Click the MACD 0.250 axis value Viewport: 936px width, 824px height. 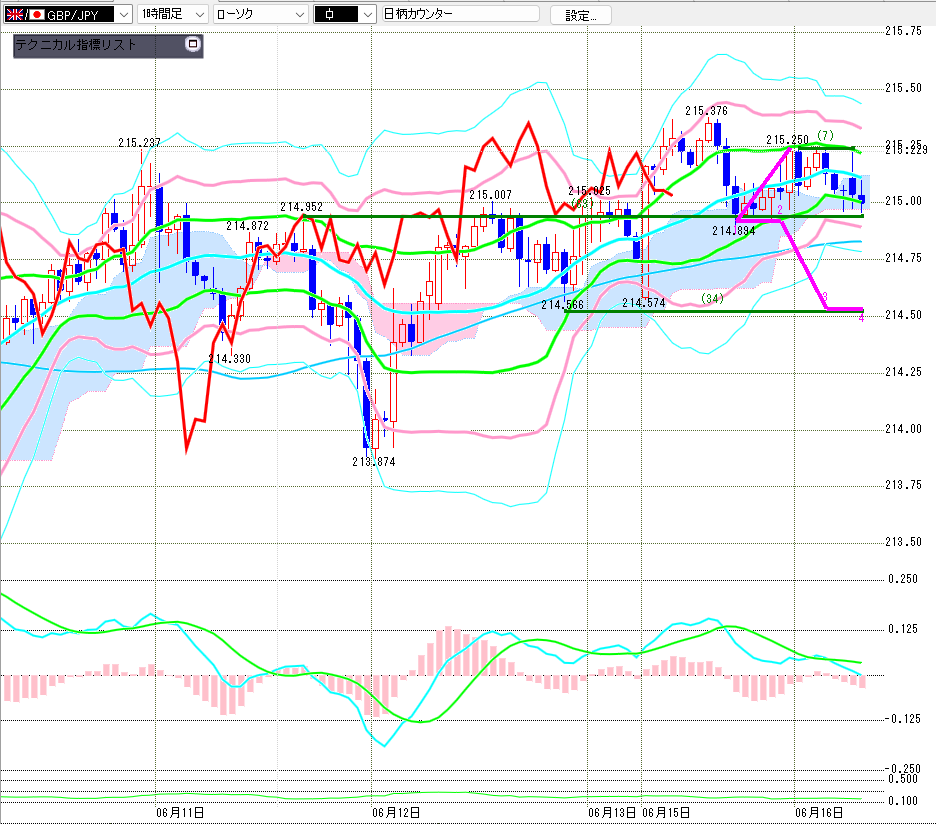click(903, 579)
